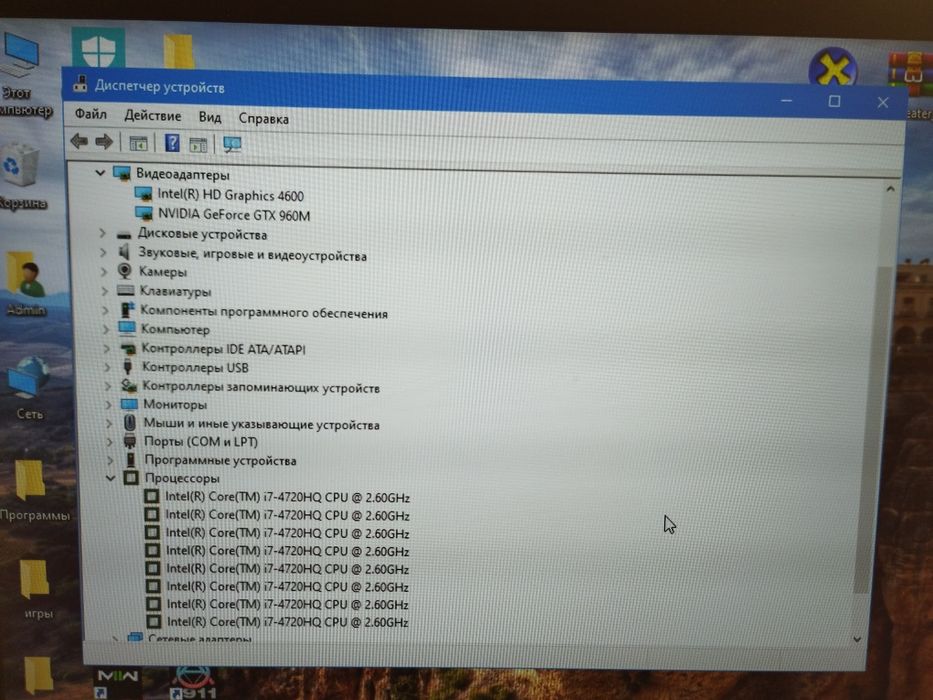This screenshot has height=700, width=933.
Task: Collapse the Видеоадаптеры category
Action: tap(100, 173)
